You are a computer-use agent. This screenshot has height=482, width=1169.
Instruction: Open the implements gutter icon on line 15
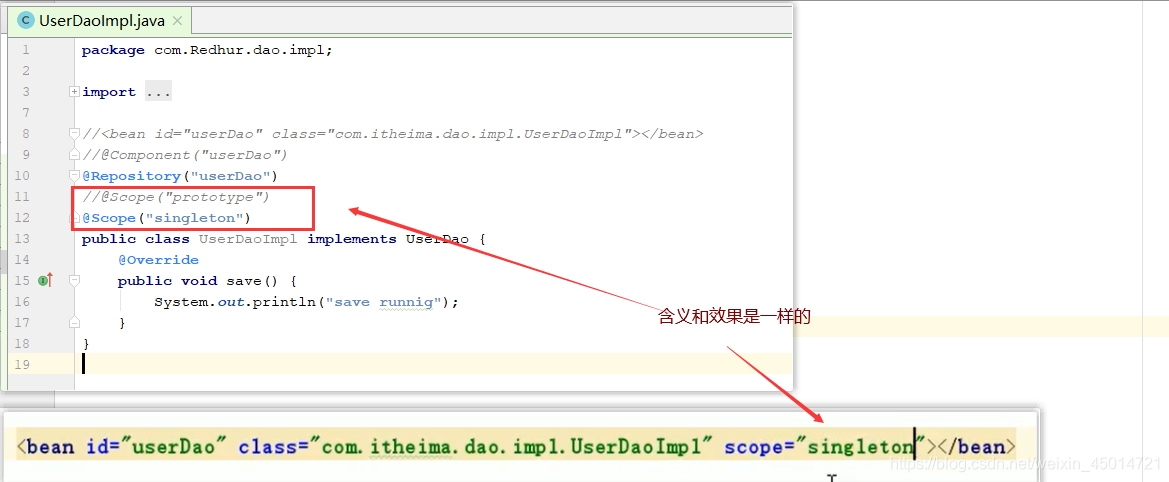[x=45, y=280]
